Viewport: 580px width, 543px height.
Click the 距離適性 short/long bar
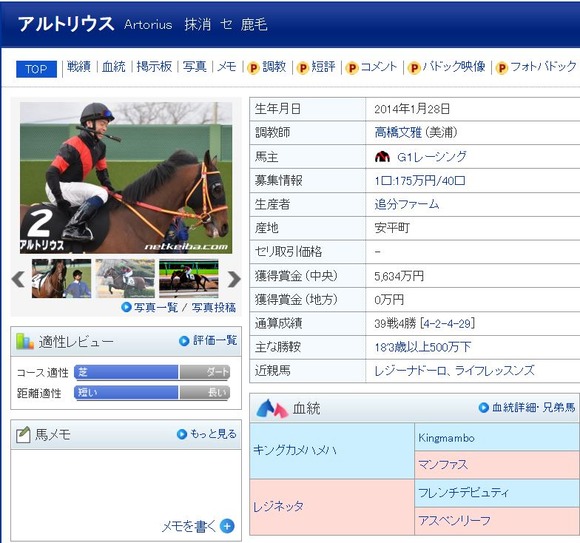point(152,393)
